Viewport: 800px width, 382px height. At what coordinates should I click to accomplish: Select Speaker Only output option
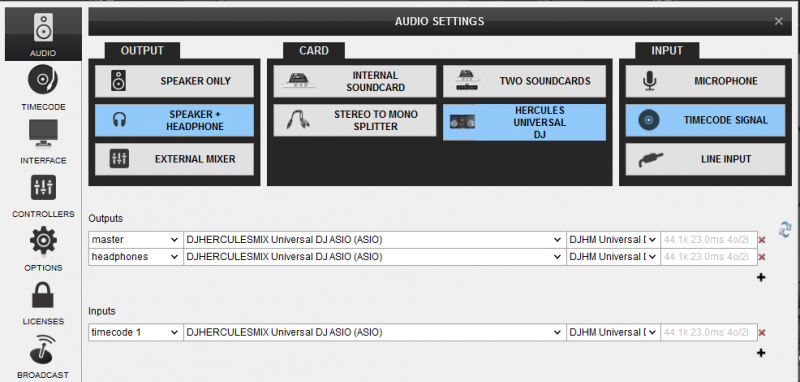[x=174, y=81]
